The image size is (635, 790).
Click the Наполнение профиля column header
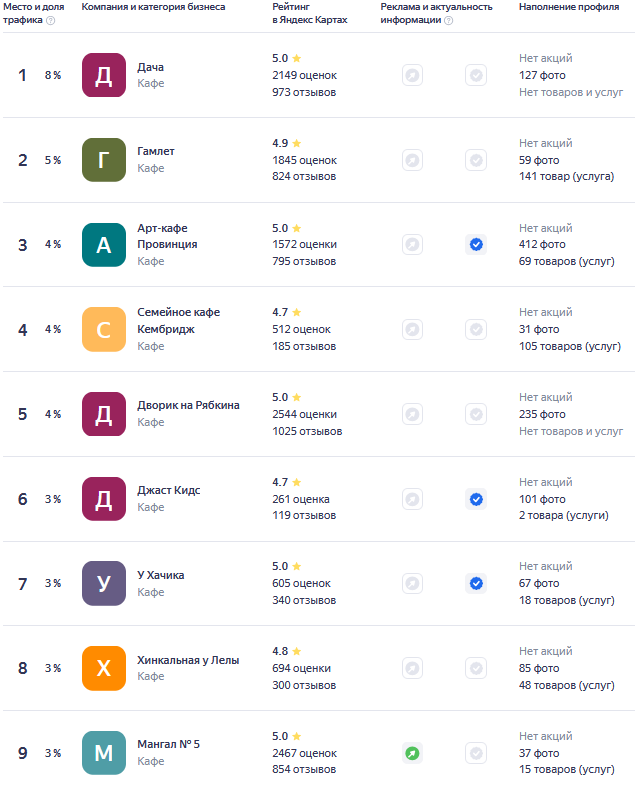[569, 7]
